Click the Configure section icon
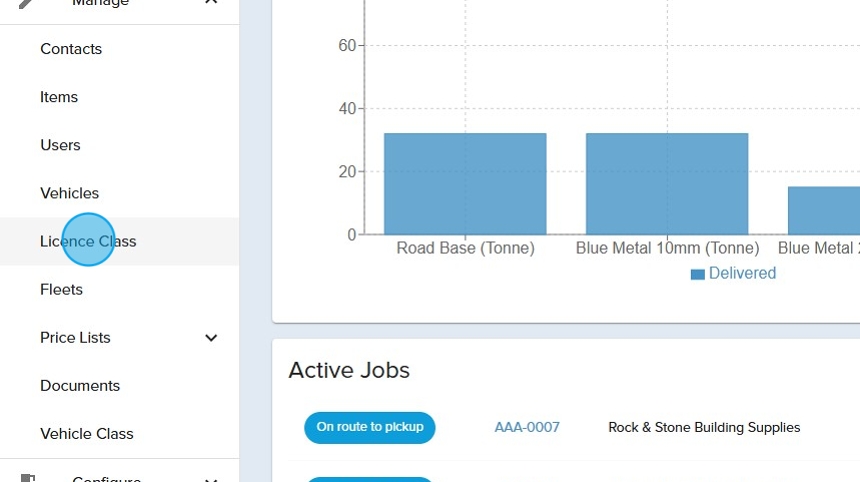Image resolution: width=860 pixels, height=482 pixels. (x=28, y=478)
